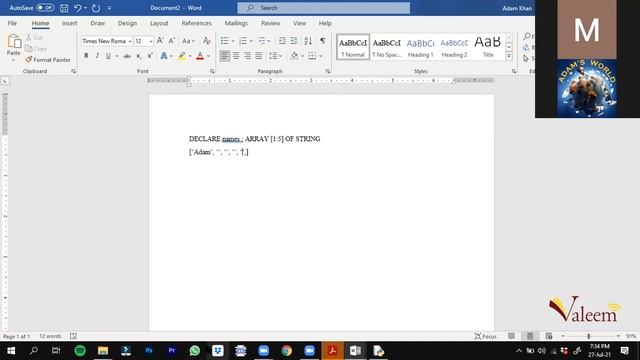Image resolution: width=640 pixels, height=360 pixels.
Task: Switch to the Layout tab
Action: click(159, 23)
